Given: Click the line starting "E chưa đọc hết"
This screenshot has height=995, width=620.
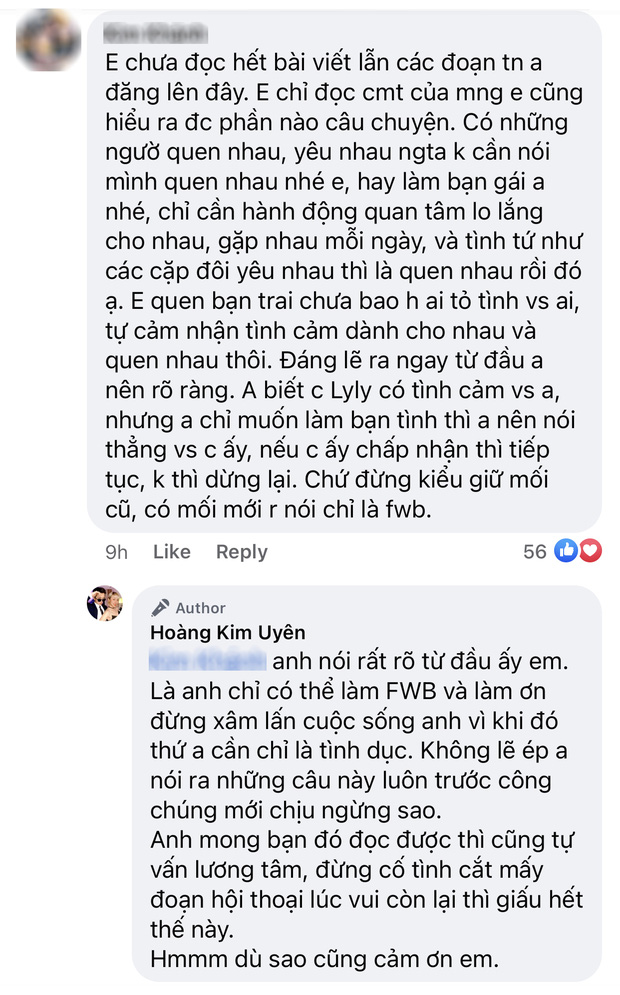Looking at the screenshot, I should pos(324,62).
